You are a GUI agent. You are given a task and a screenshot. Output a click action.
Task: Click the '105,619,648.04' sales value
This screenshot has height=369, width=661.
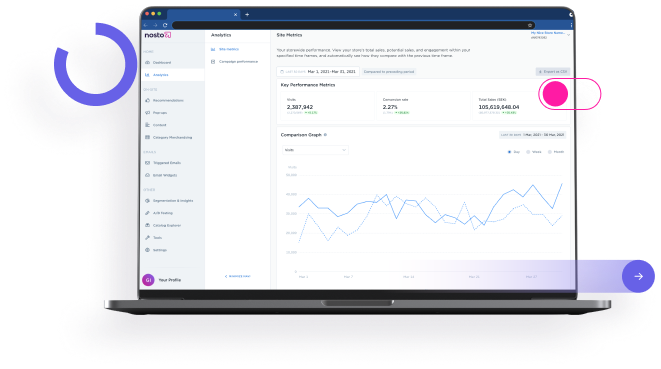[499, 107]
